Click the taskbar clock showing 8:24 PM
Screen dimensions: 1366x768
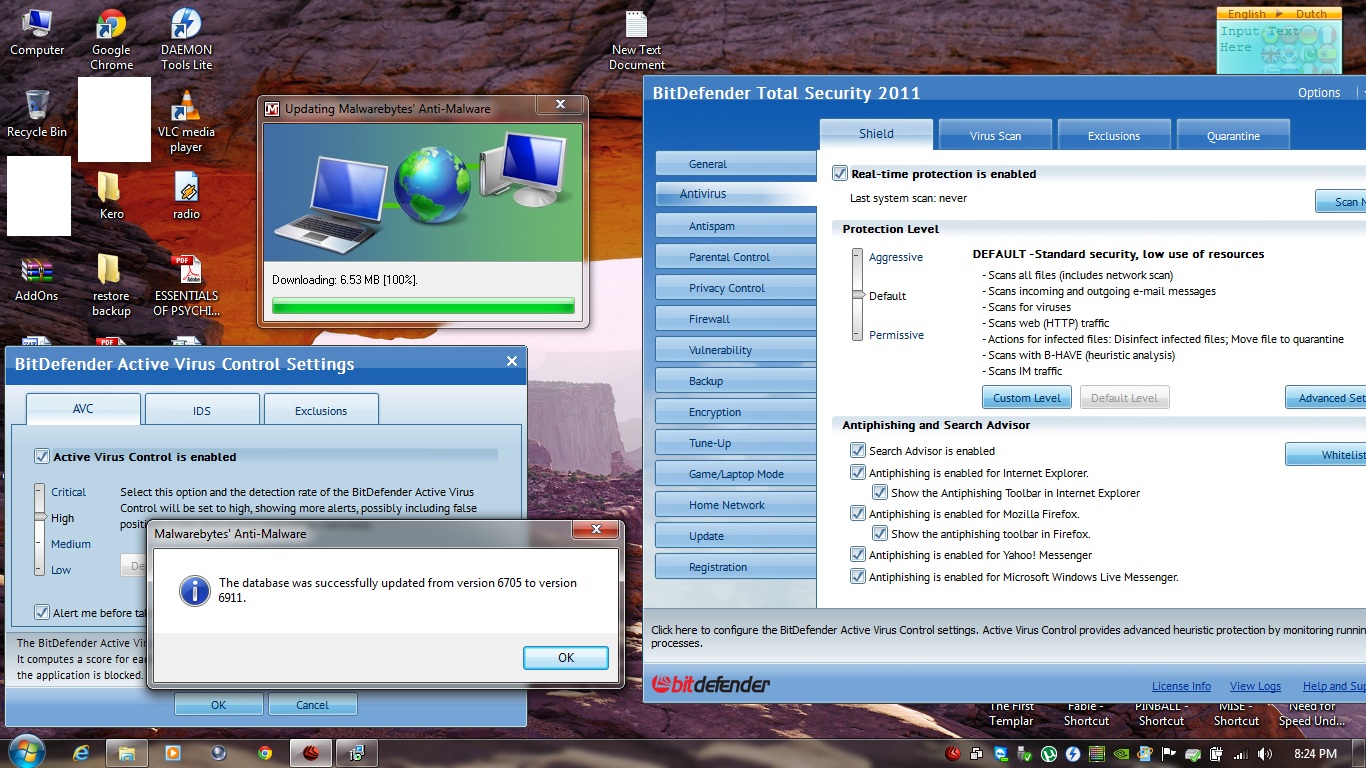pos(1314,754)
